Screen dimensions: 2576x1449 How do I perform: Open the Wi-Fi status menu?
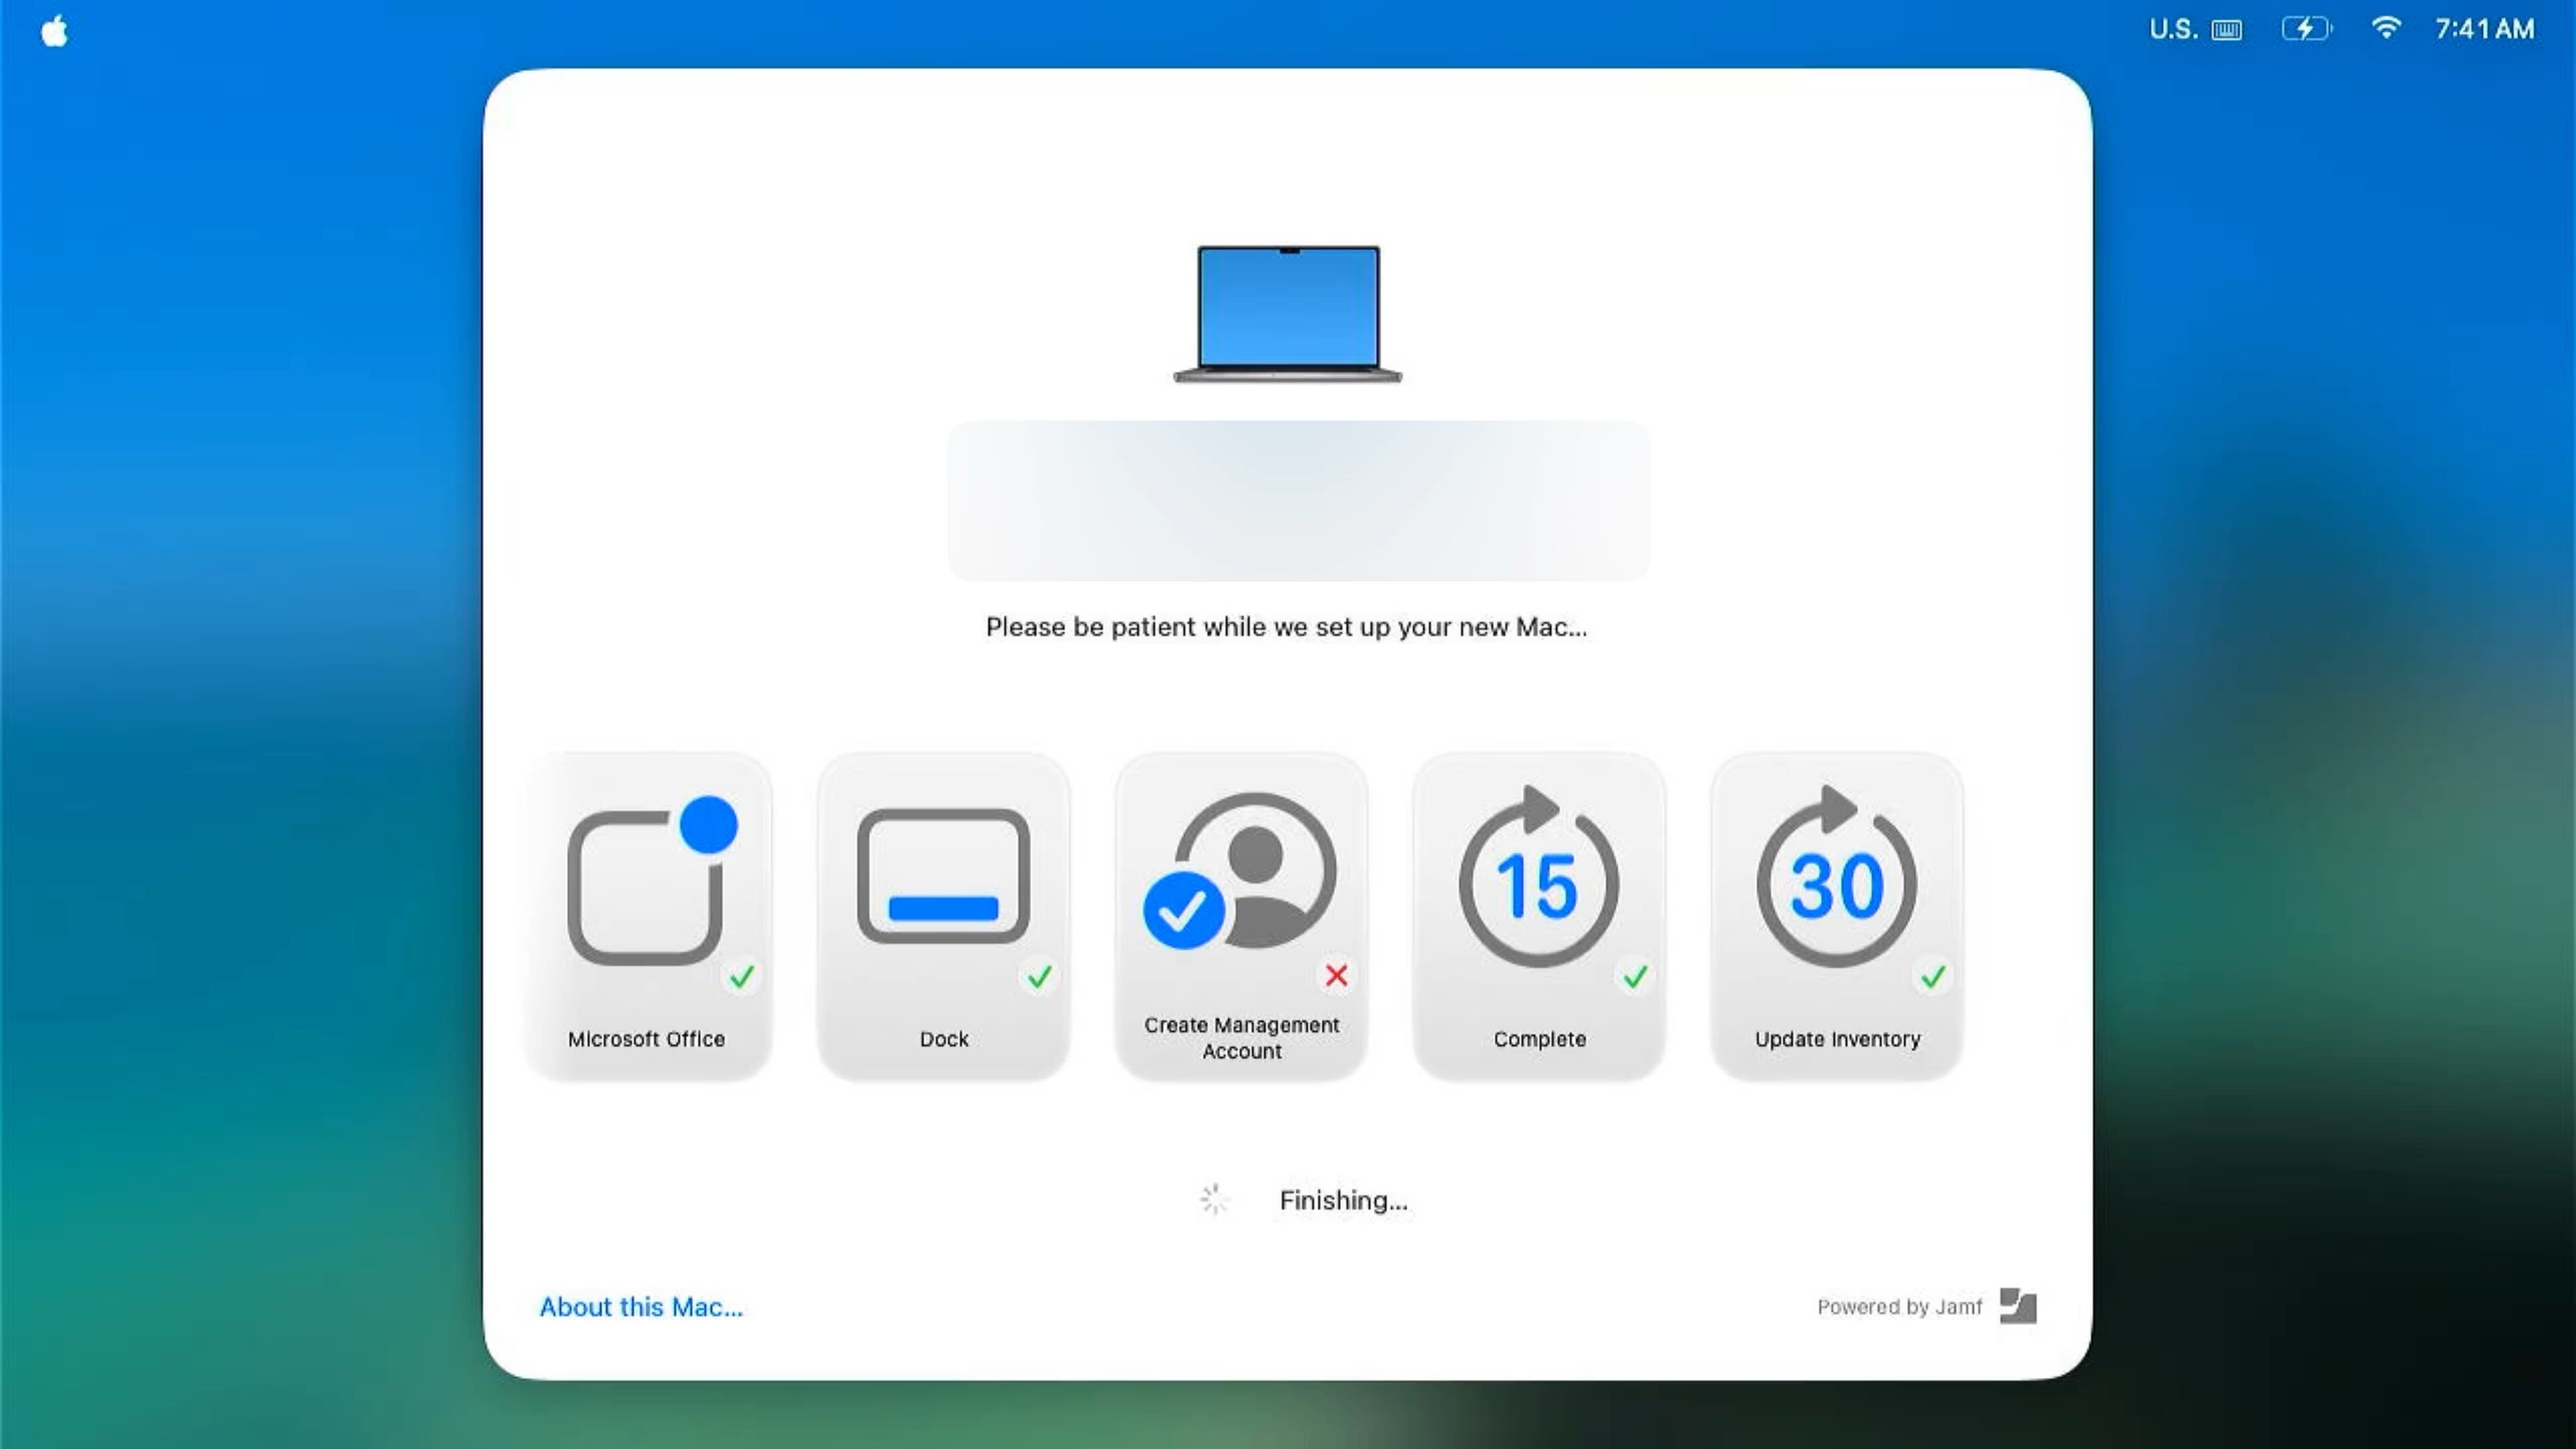[2385, 28]
